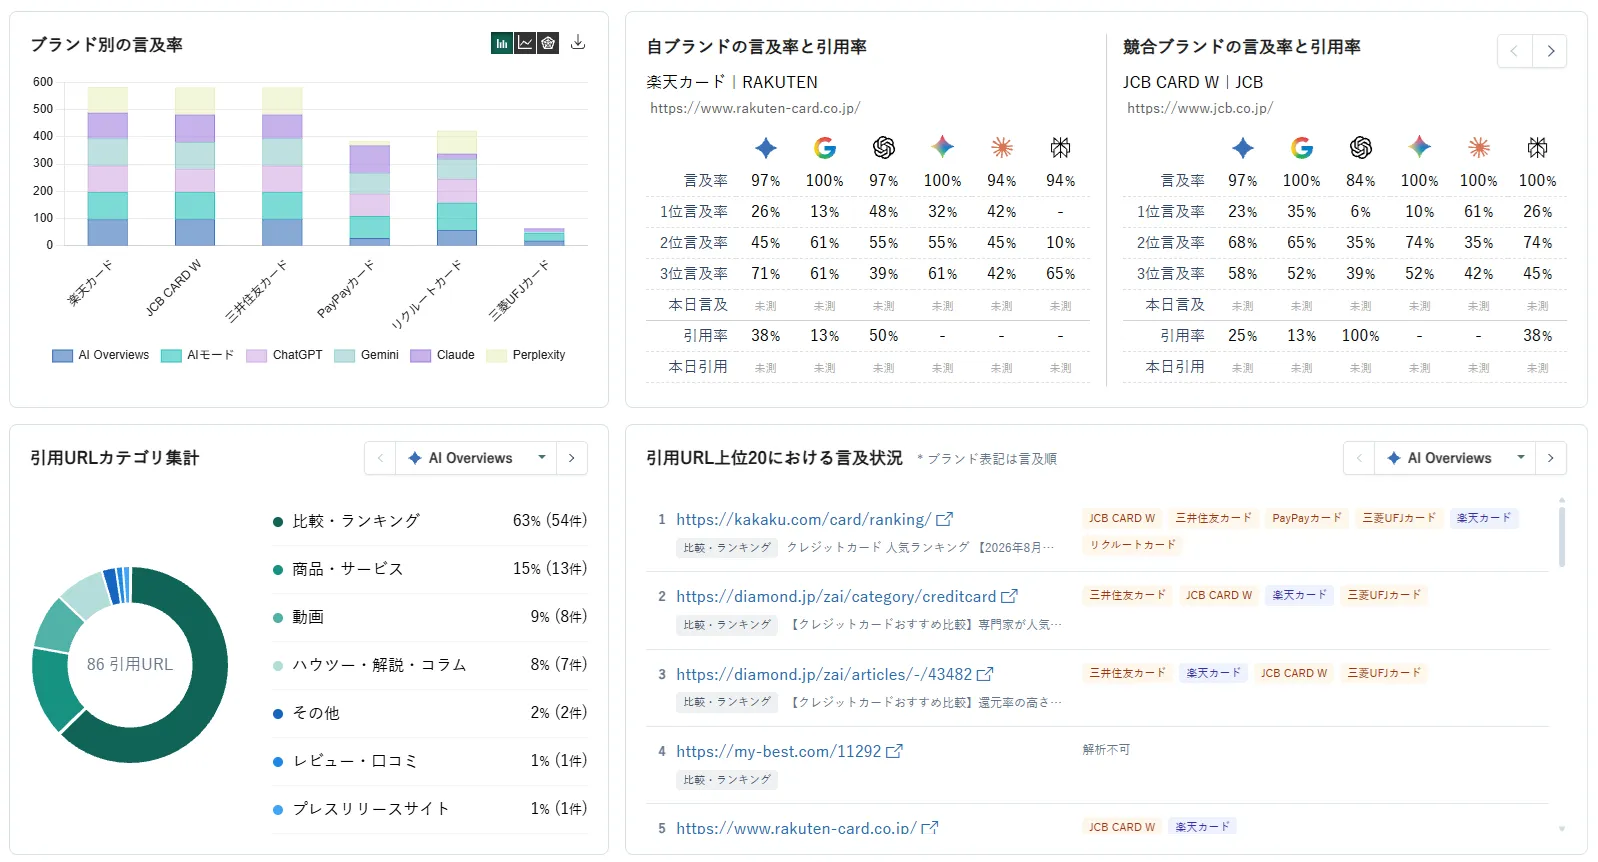The width and height of the screenshot is (1598, 862).
Task: Click Google AI Mode icon in 楽天カード table
Action: 825,148
